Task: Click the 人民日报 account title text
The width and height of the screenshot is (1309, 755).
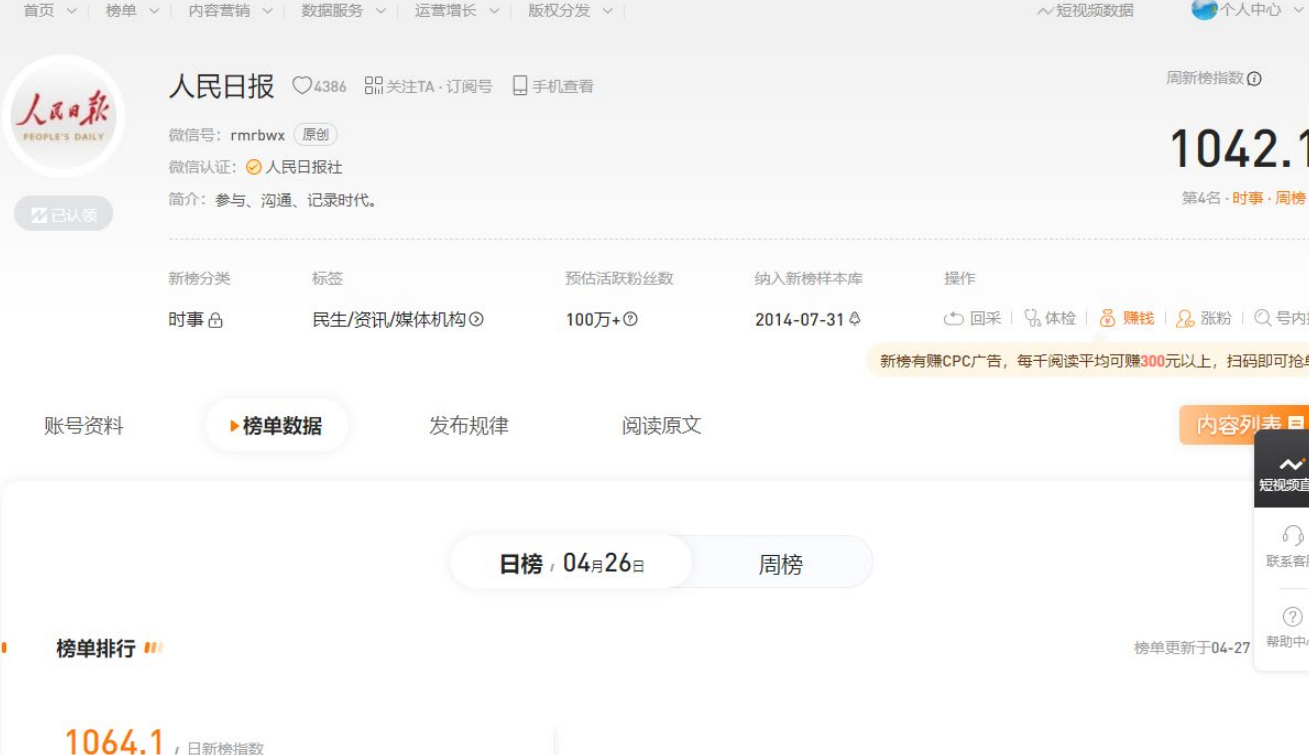Action: (221, 86)
